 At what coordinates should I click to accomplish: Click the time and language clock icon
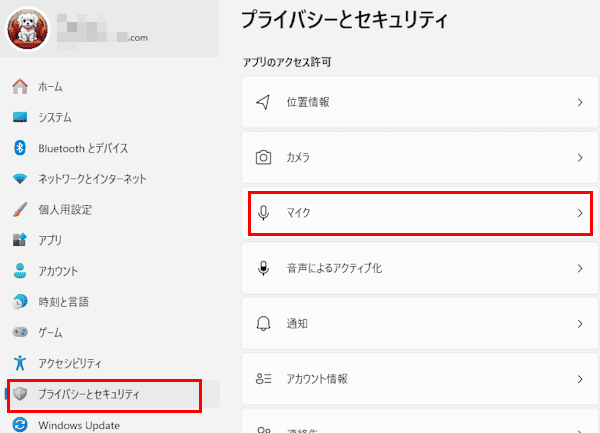pos(20,301)
